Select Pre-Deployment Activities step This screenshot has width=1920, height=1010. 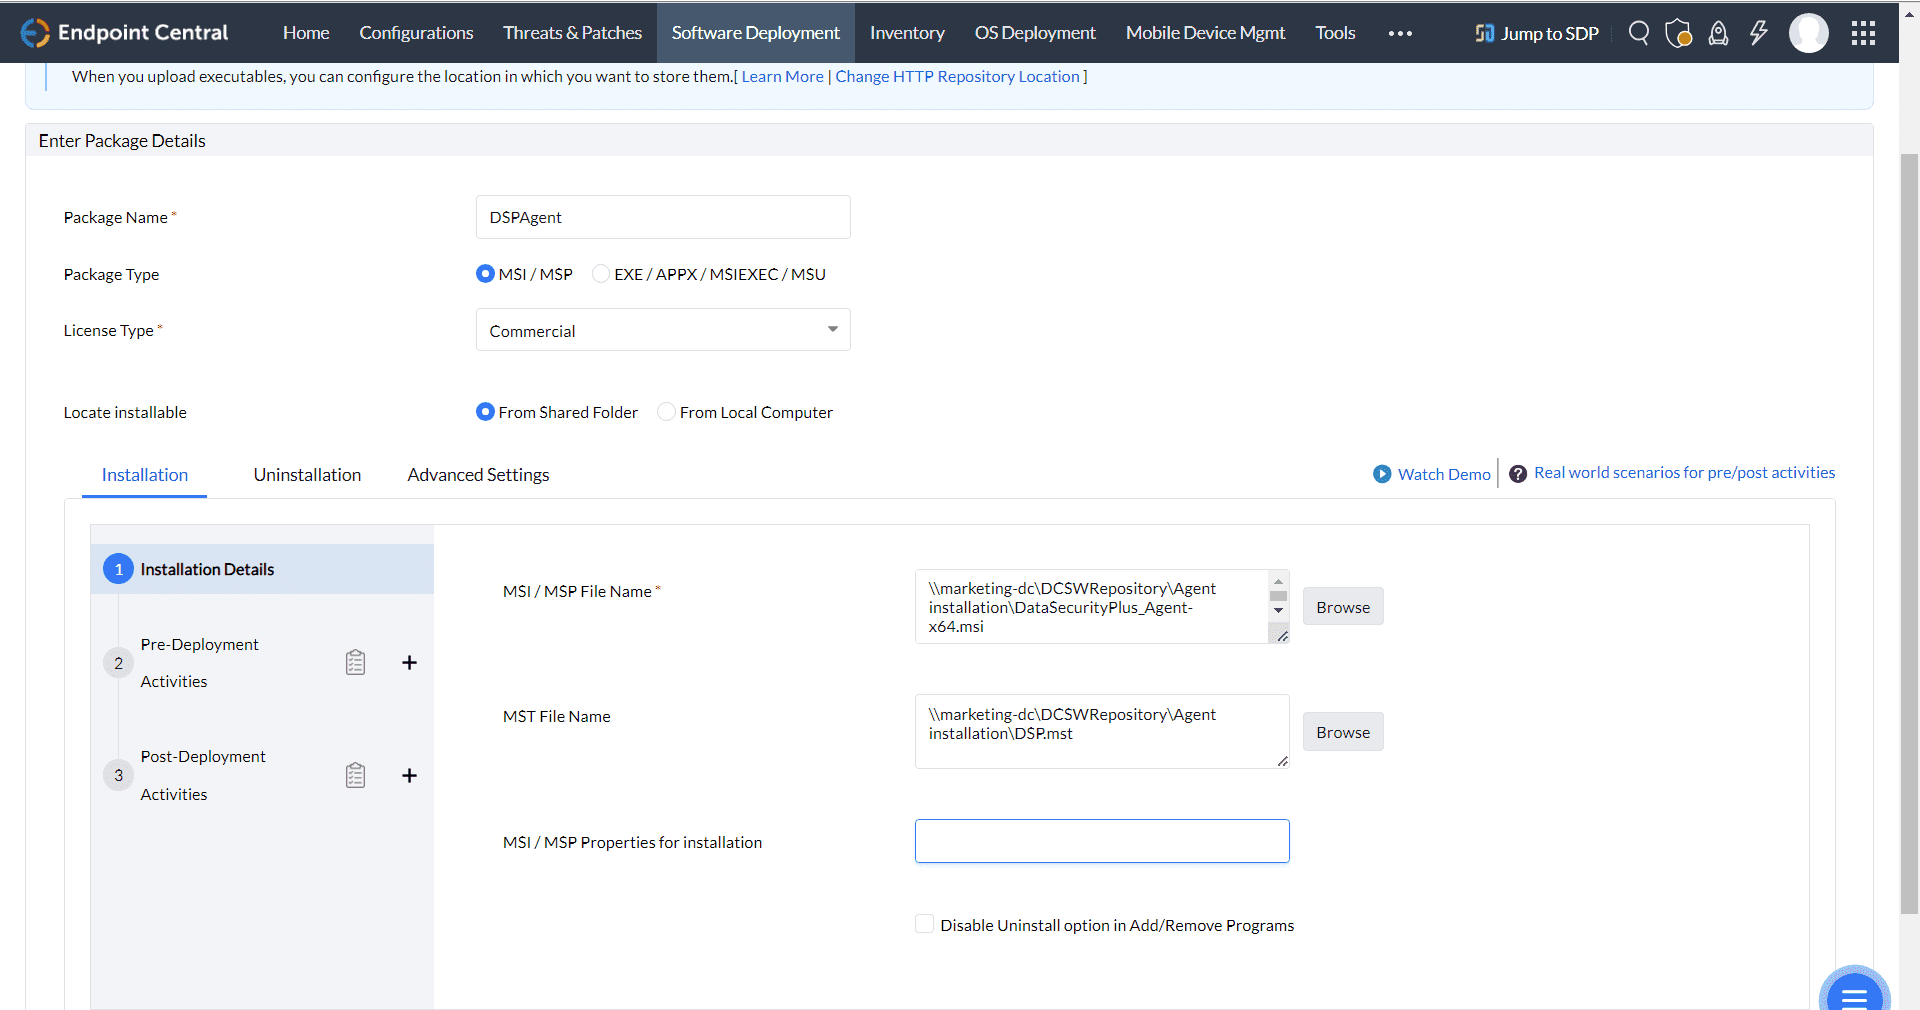point(199,663)
